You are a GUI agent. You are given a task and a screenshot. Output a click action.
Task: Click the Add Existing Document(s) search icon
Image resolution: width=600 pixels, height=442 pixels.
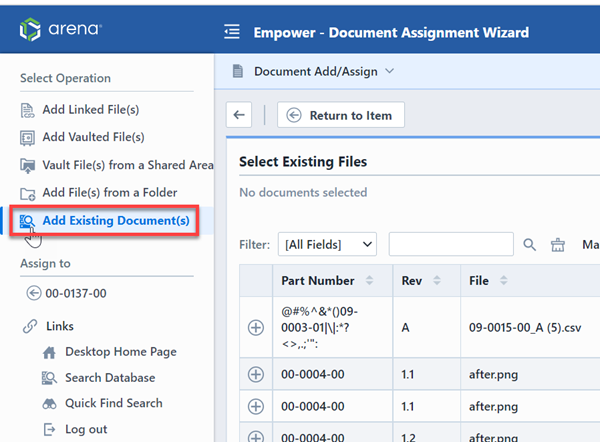tap(27, 221)
